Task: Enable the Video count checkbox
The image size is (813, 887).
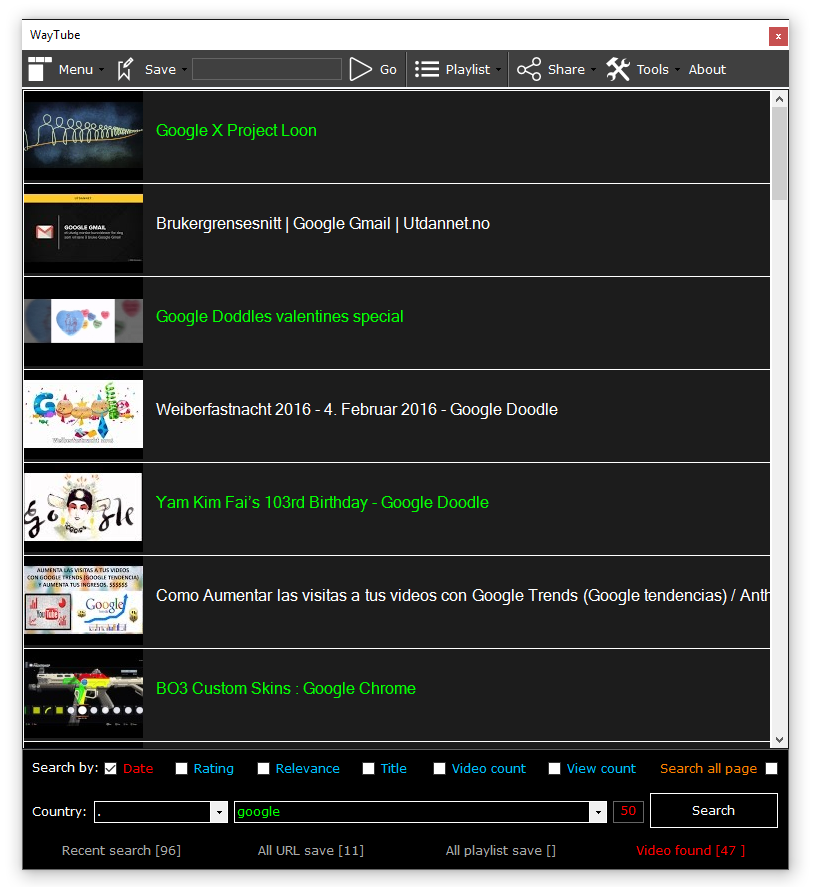Action: pyautogui.click(x=439, y=769)
